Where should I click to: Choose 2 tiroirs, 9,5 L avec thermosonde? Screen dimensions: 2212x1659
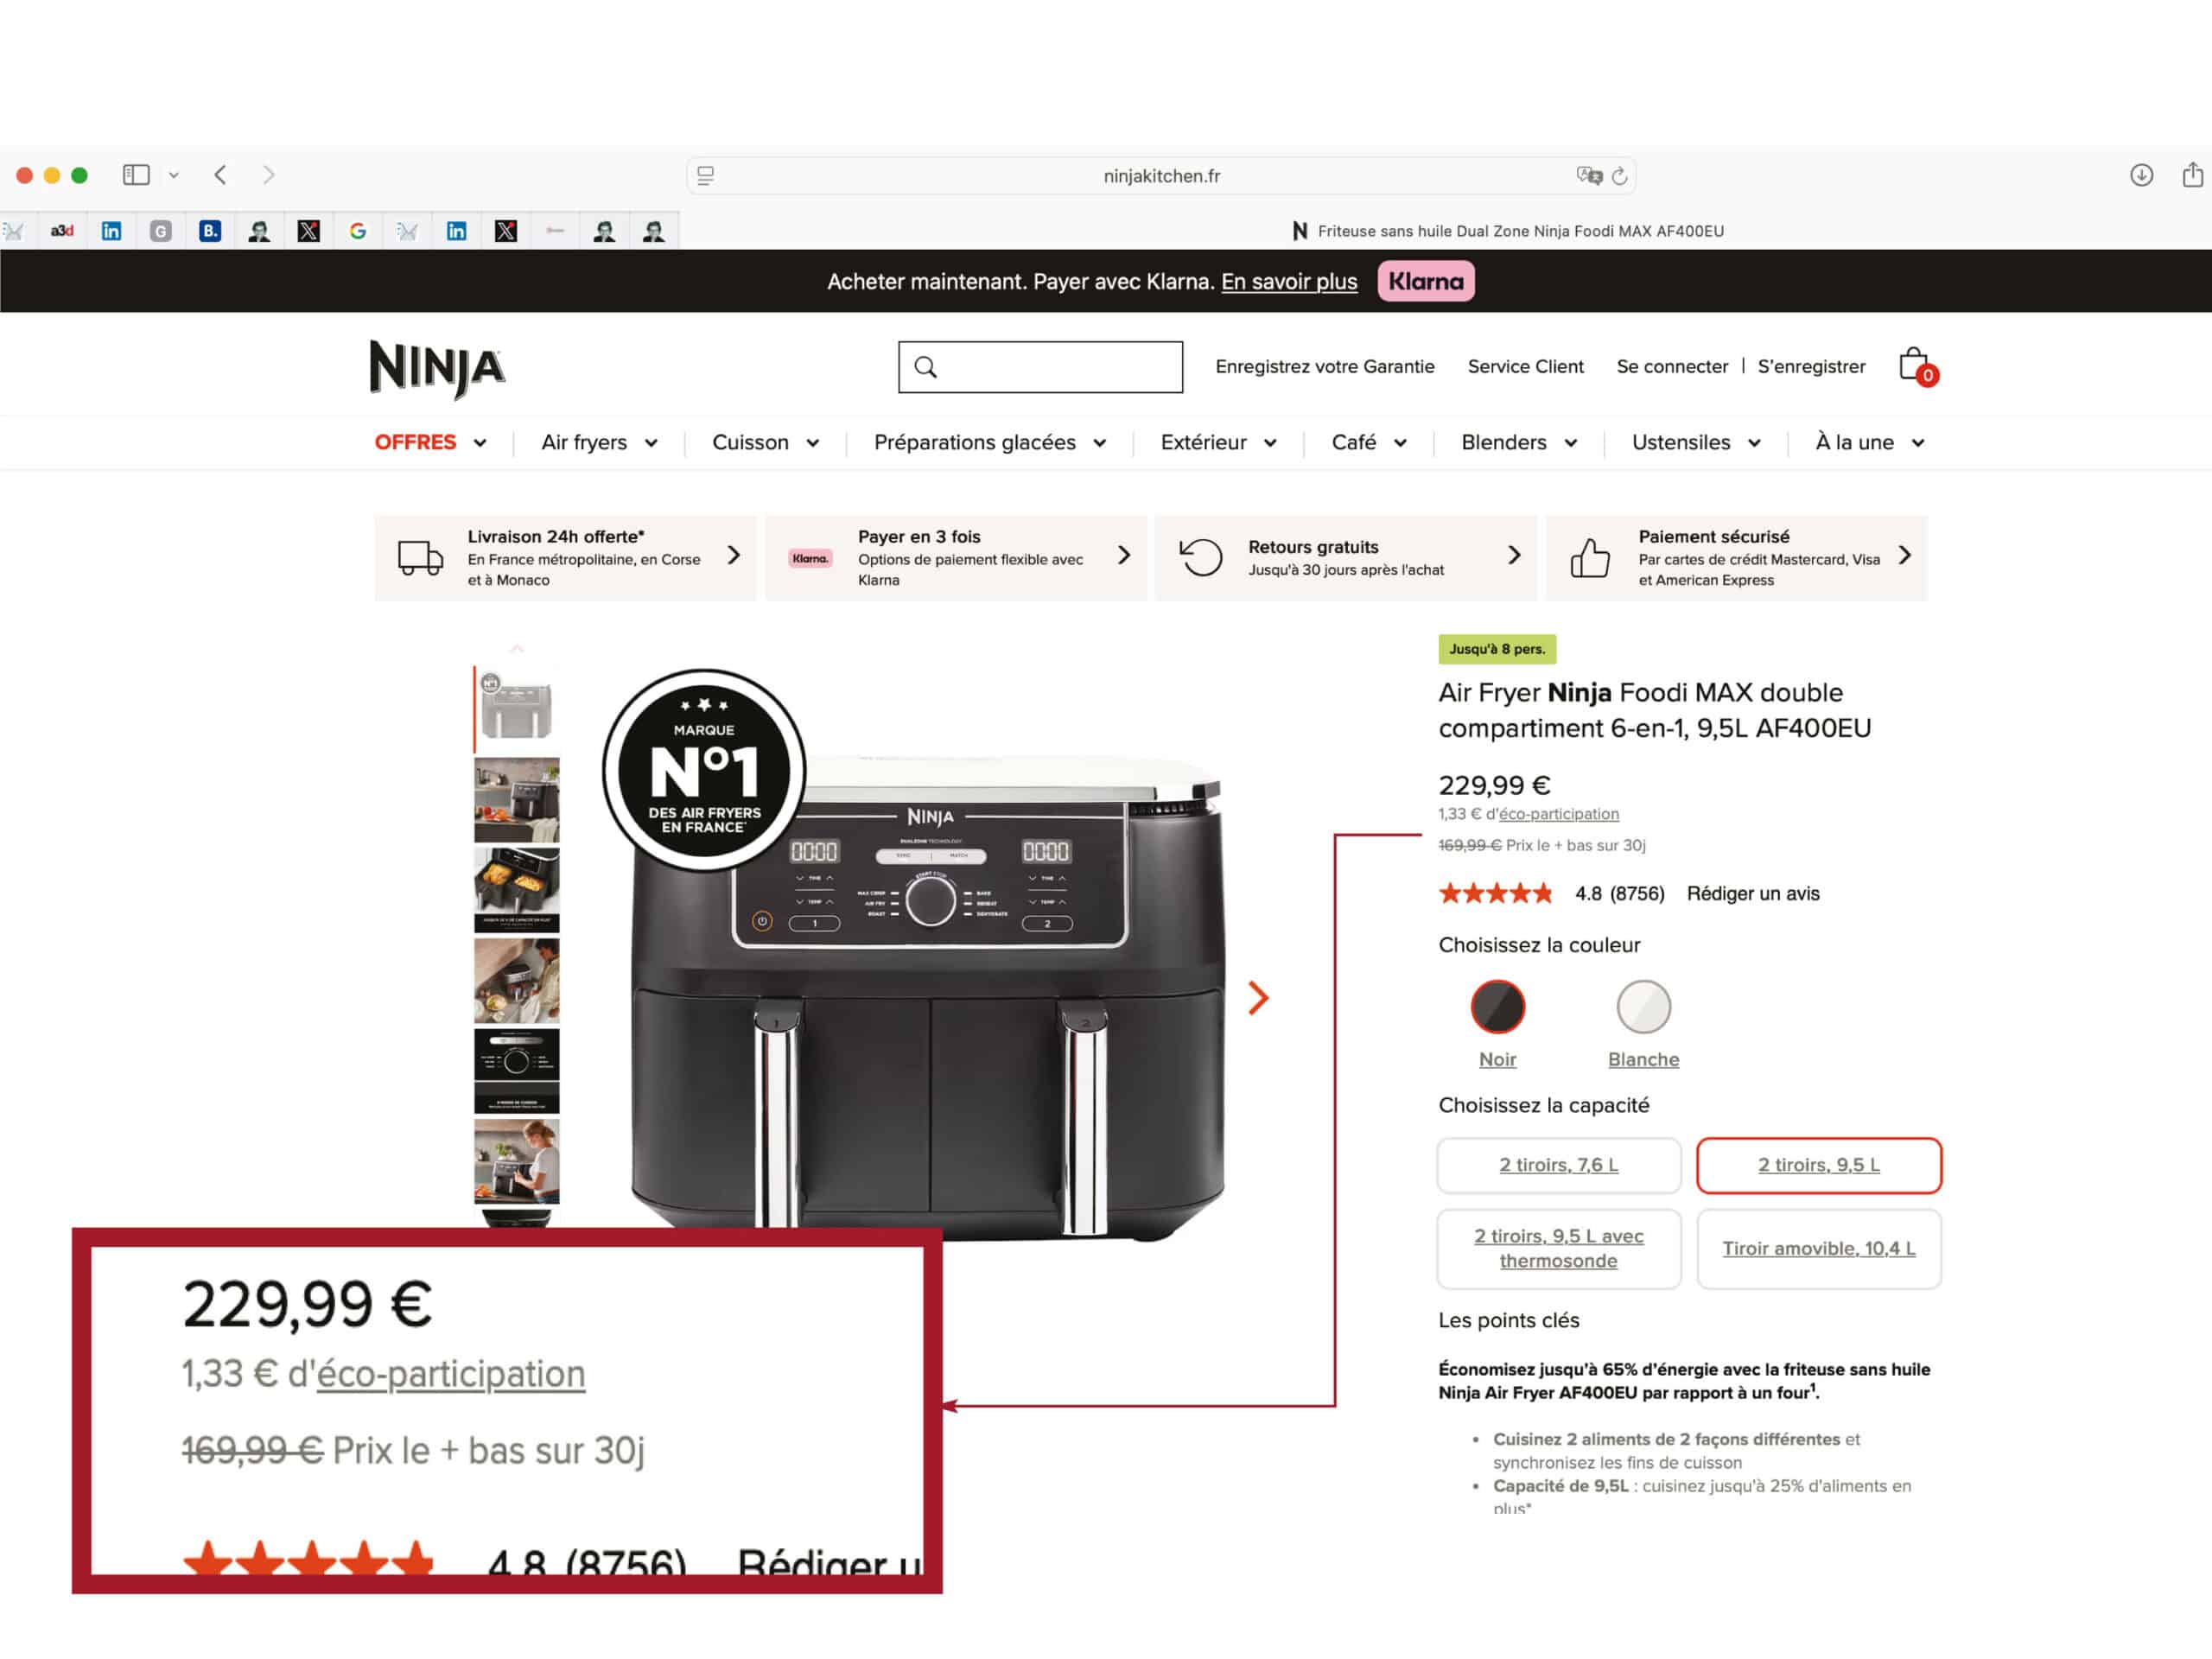(x=1558, y=1248)
